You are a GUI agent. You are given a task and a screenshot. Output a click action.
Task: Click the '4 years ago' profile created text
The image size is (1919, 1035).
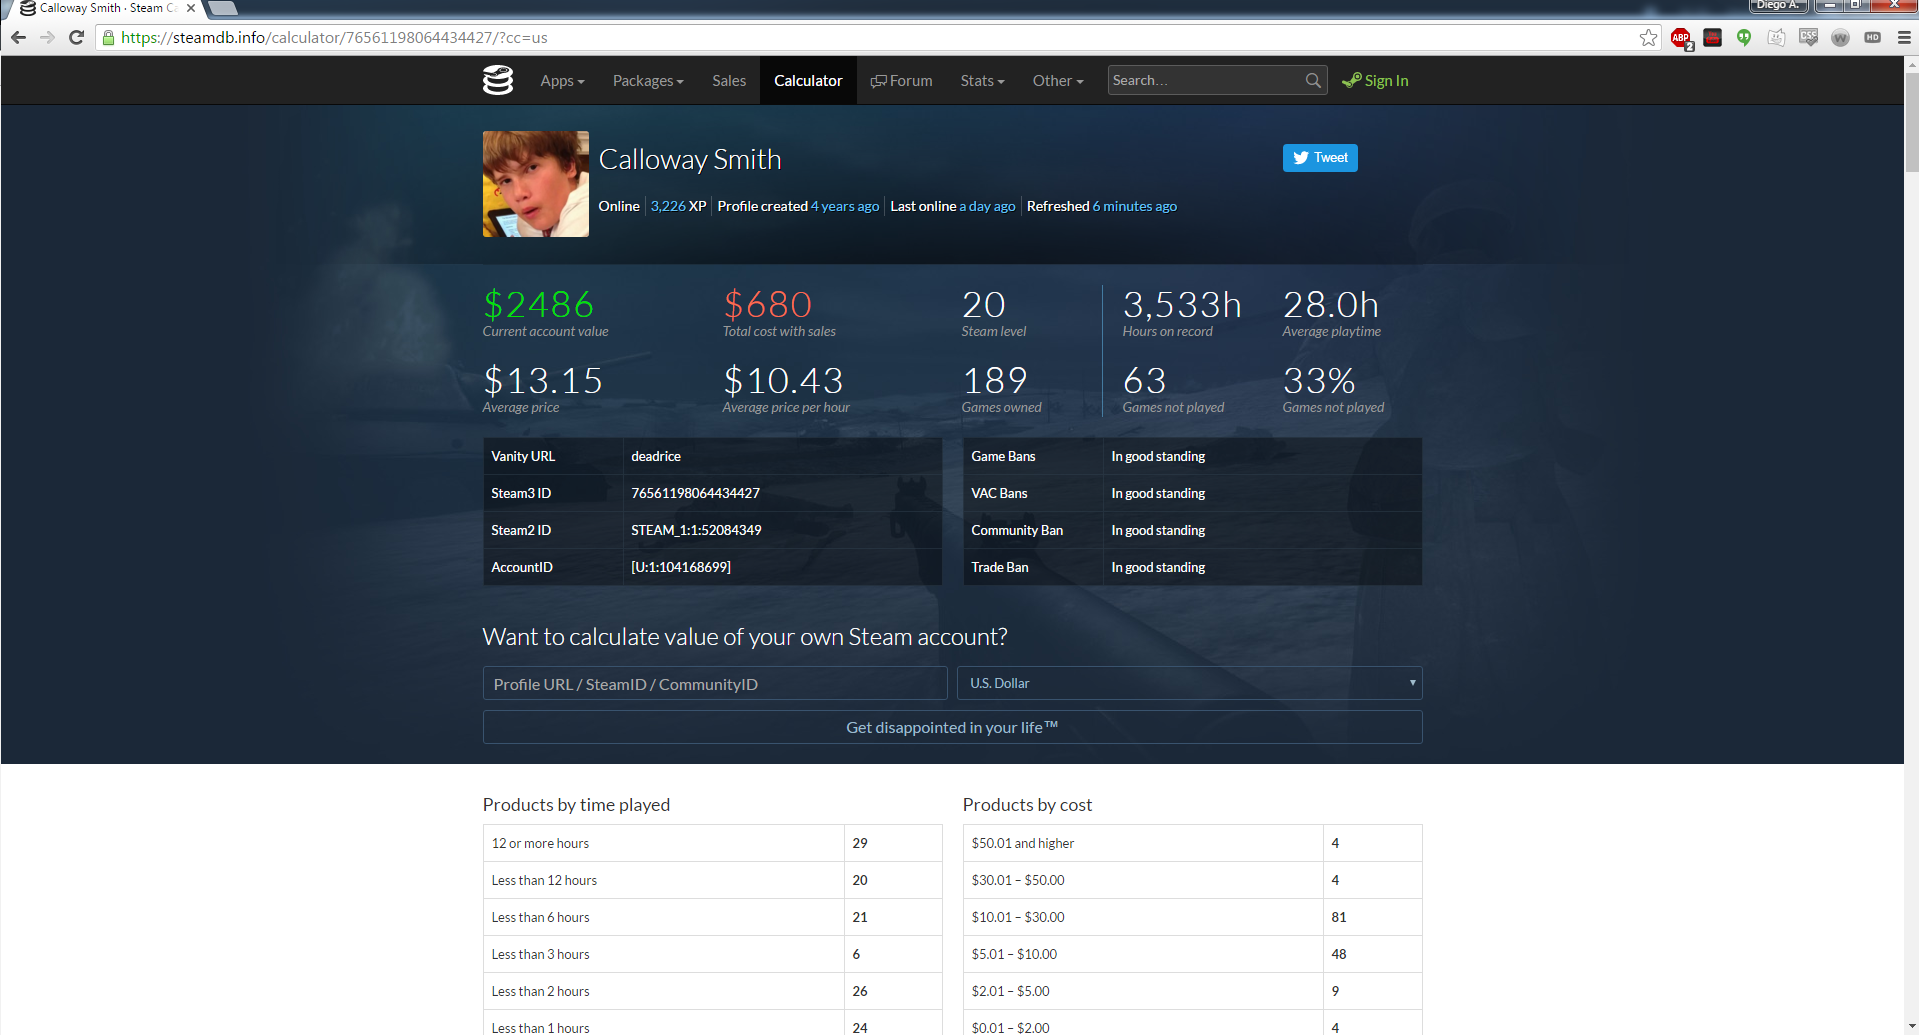tap(845, 206)
